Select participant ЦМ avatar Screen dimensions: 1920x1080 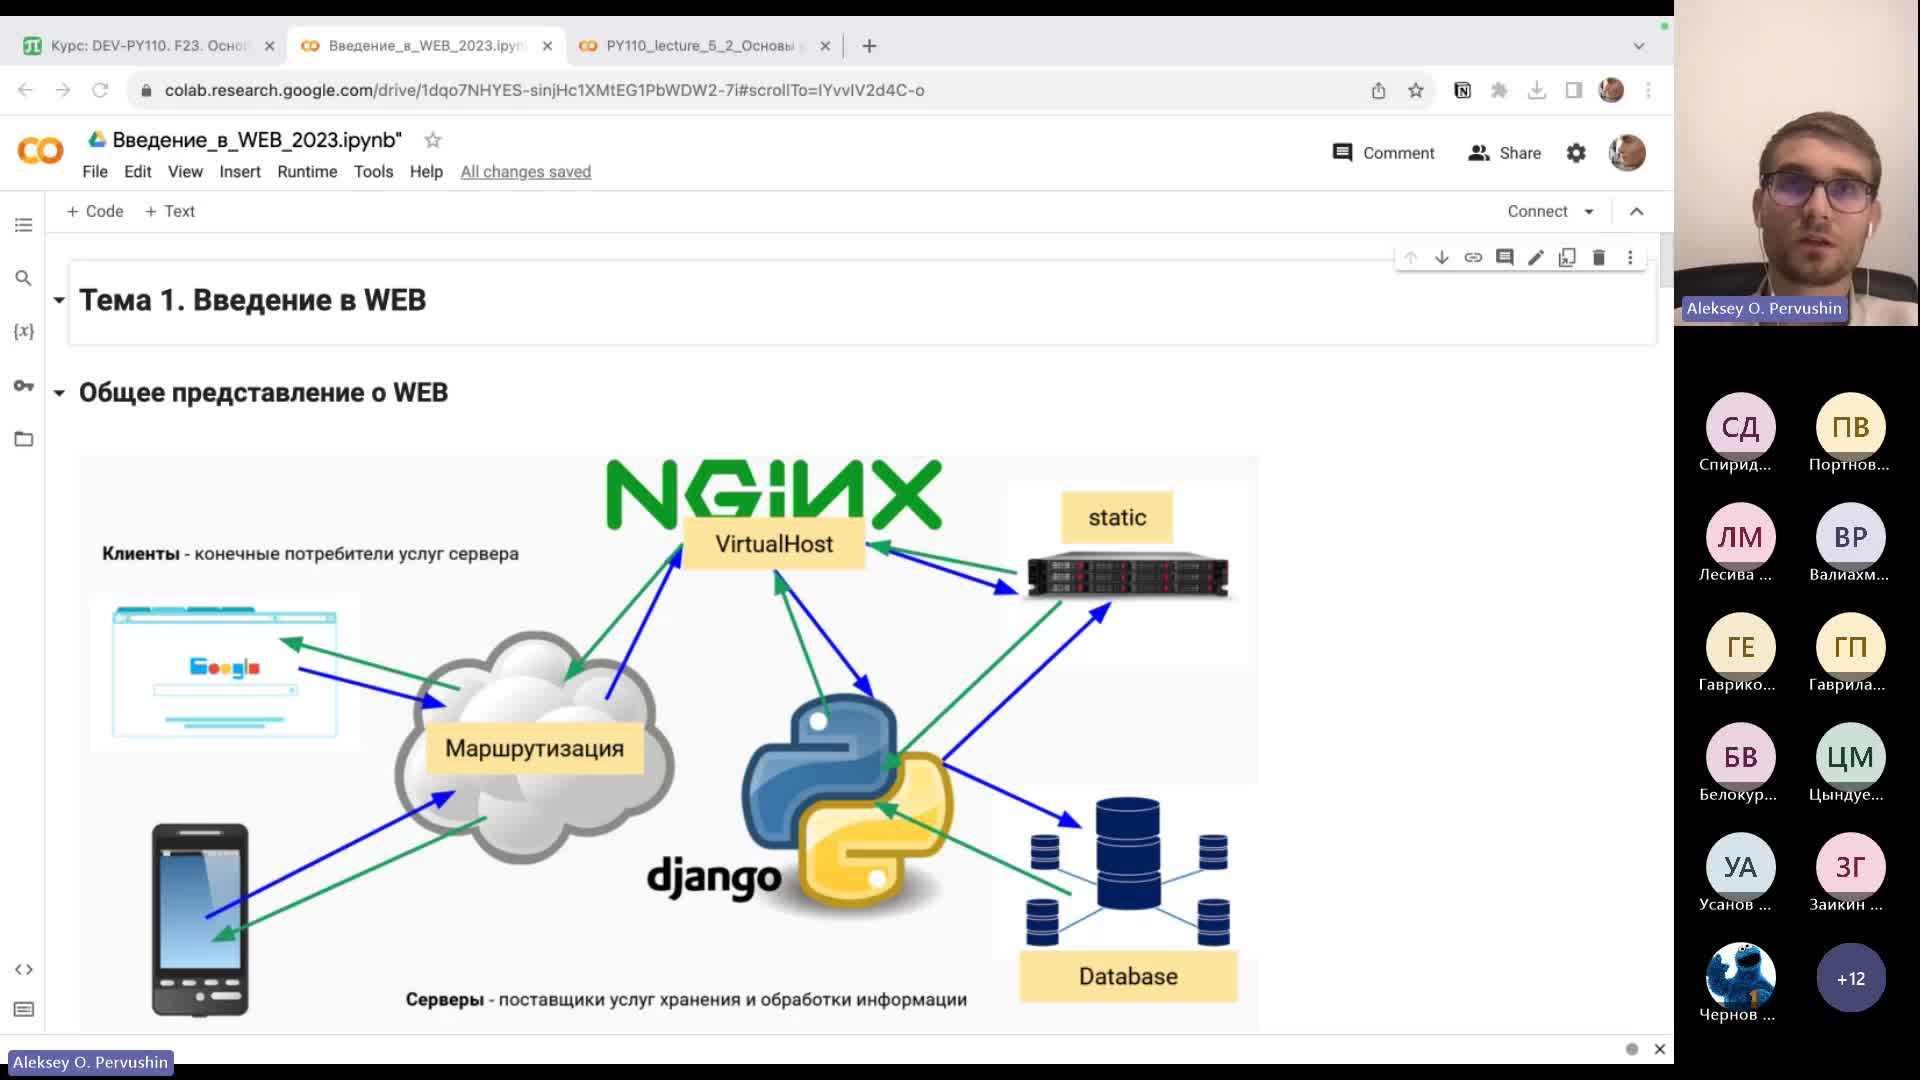1851,757
